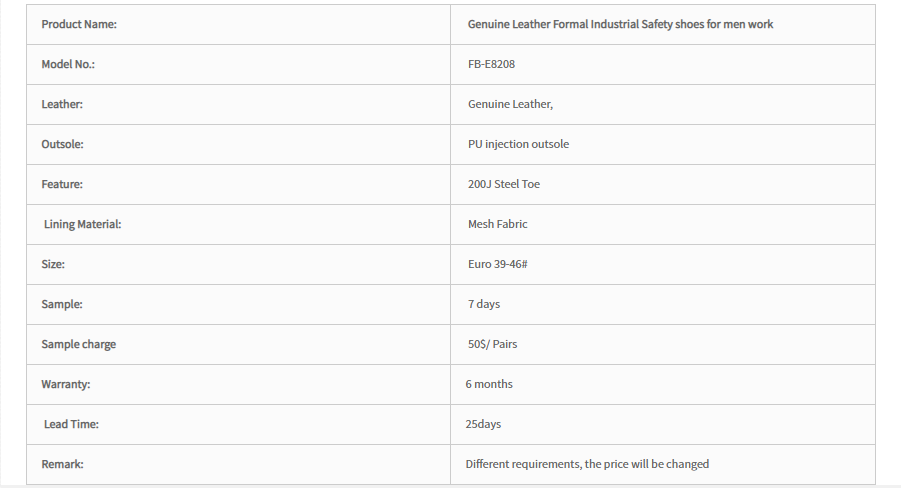Click the Remark price-change note text
Image resolution: width=901 pixels, height=488 pixels.
(587, 464)
